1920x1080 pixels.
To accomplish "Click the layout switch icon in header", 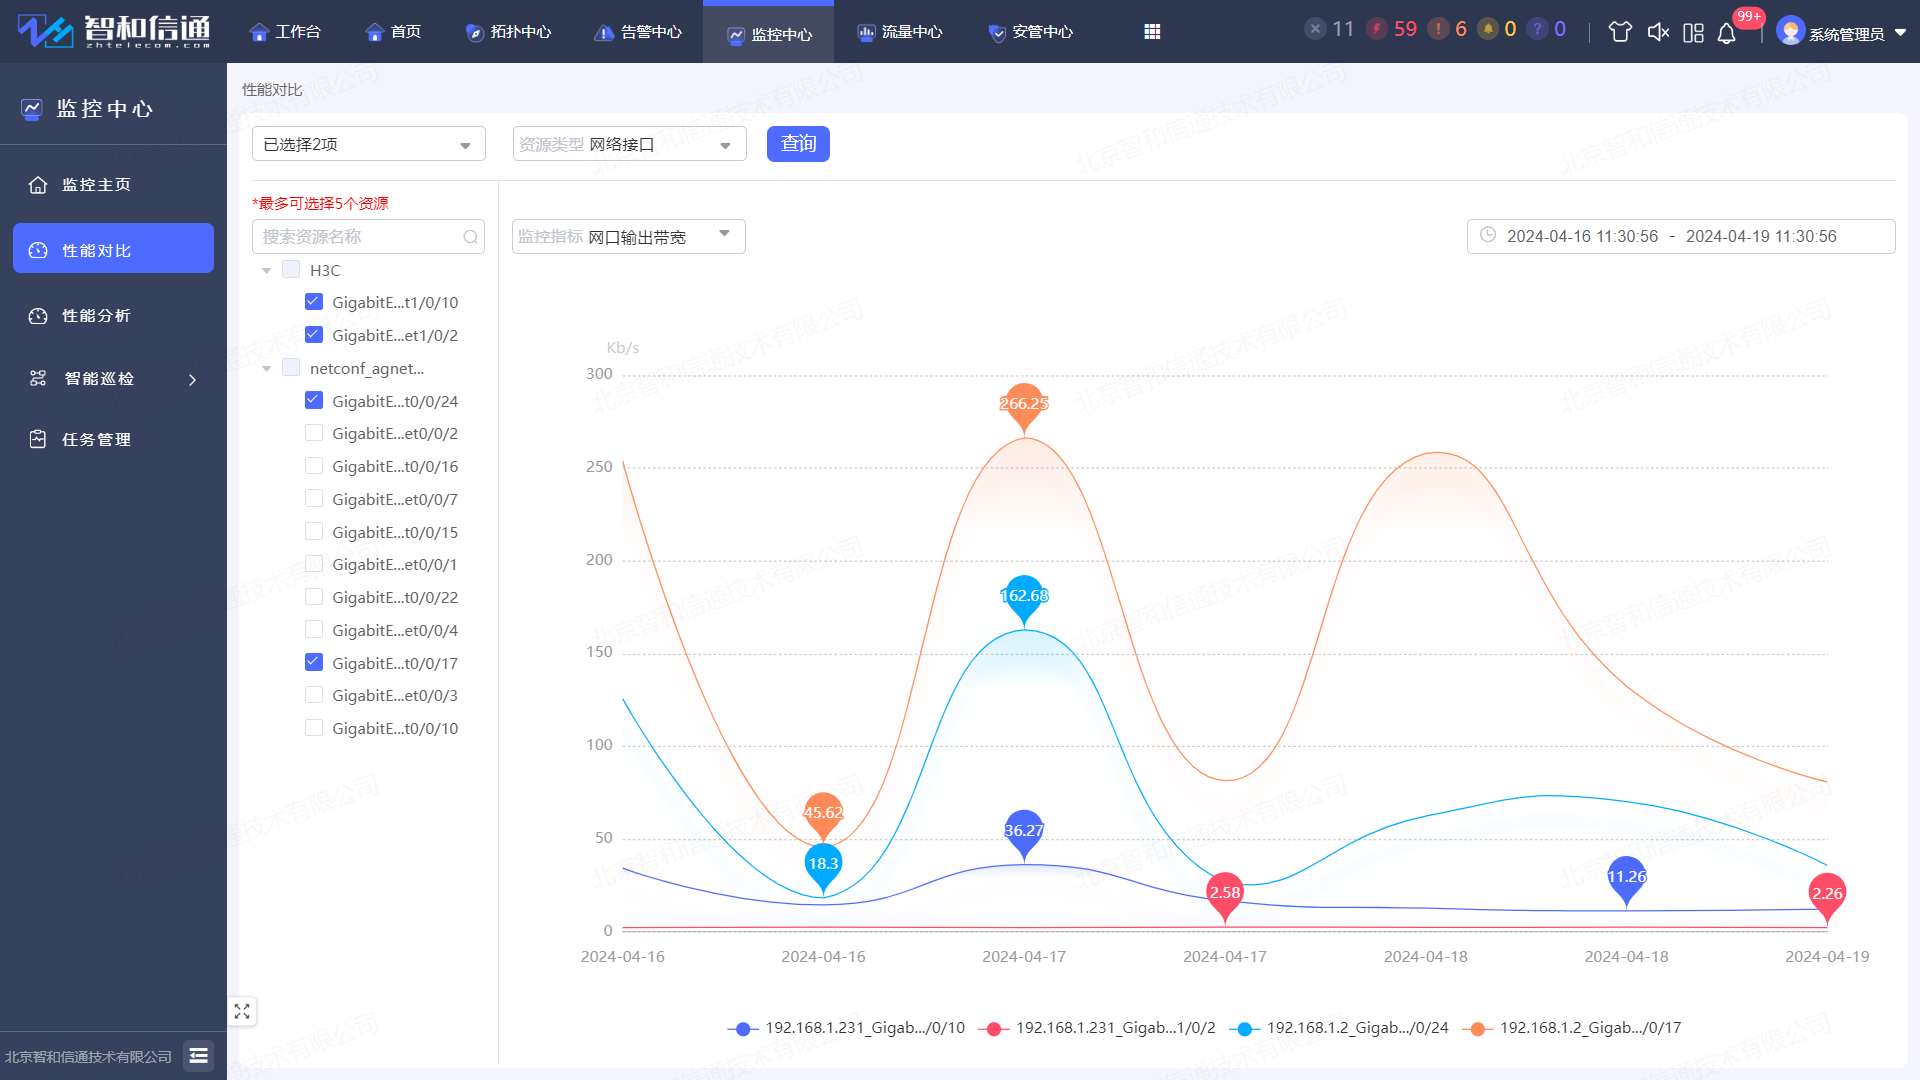I will tap(1693, 33).
